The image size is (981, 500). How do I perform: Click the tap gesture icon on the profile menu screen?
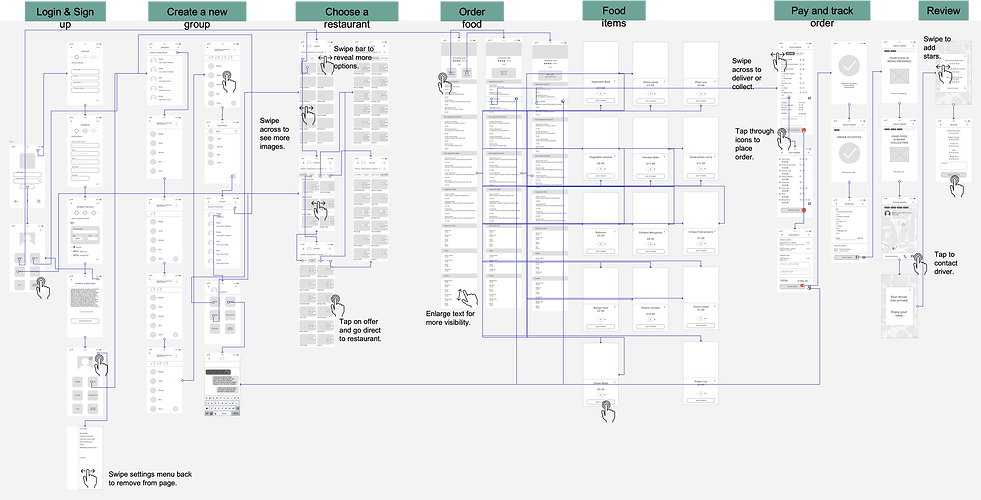(x=100, y=364)
